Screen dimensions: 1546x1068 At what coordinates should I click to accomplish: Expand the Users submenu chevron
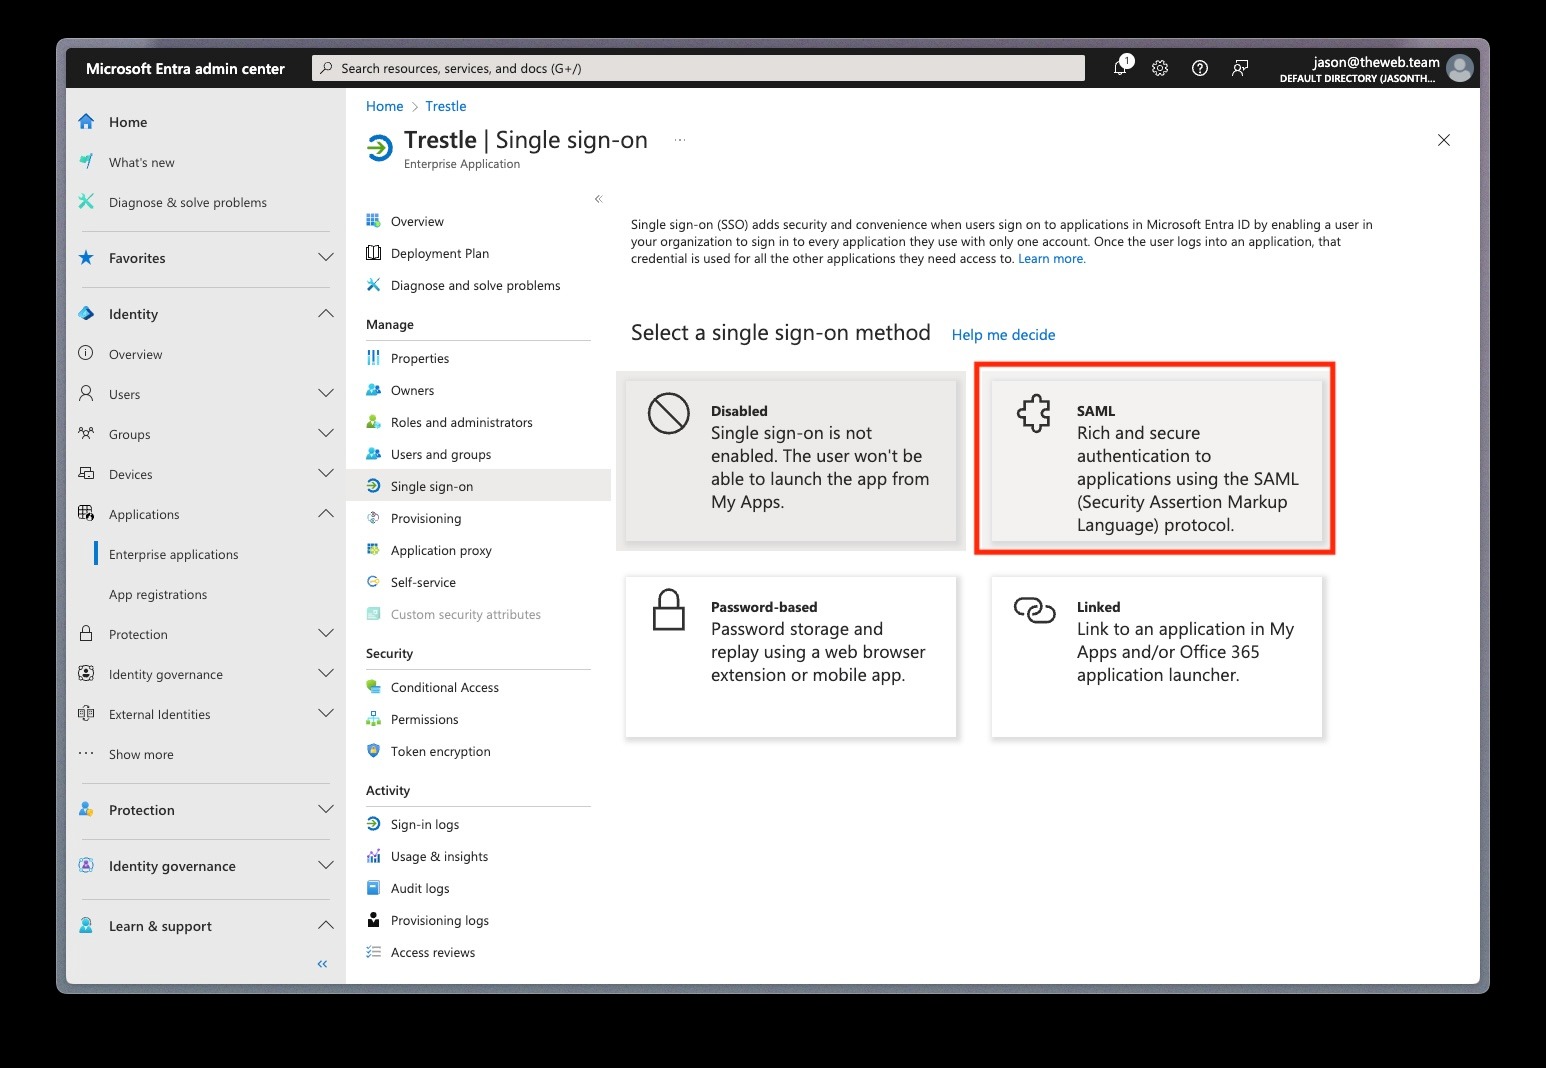click(326, 394)
